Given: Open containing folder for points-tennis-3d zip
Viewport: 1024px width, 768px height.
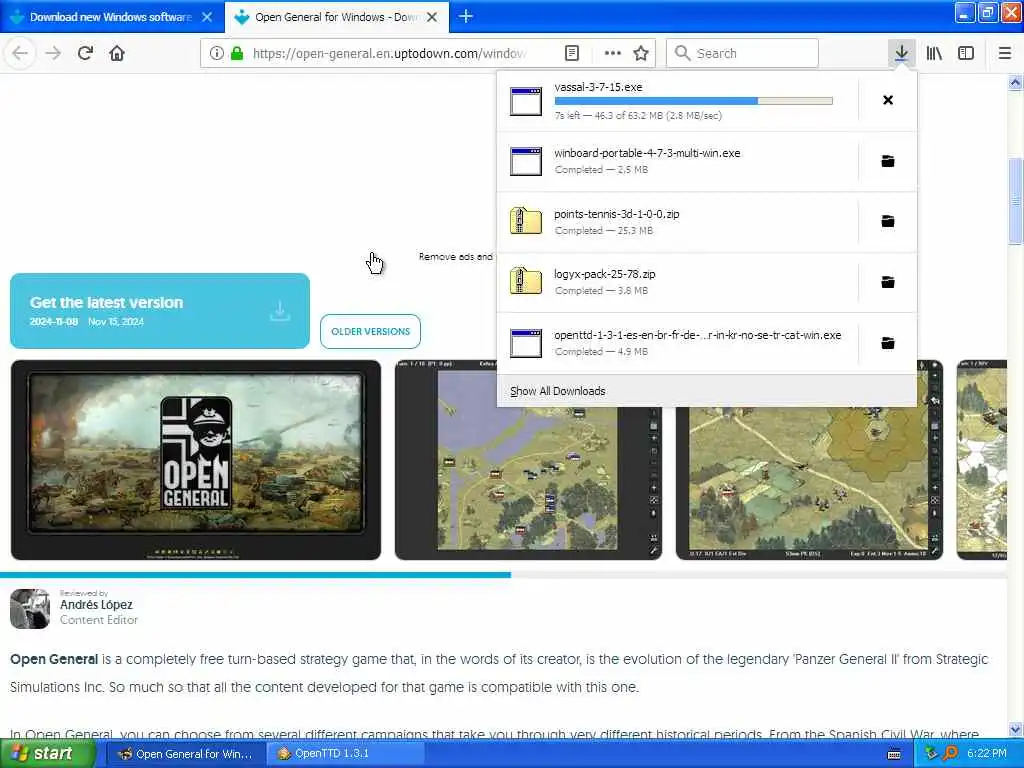Looking at the screenshot, I should pyautogui.click(x=888, y=221).
